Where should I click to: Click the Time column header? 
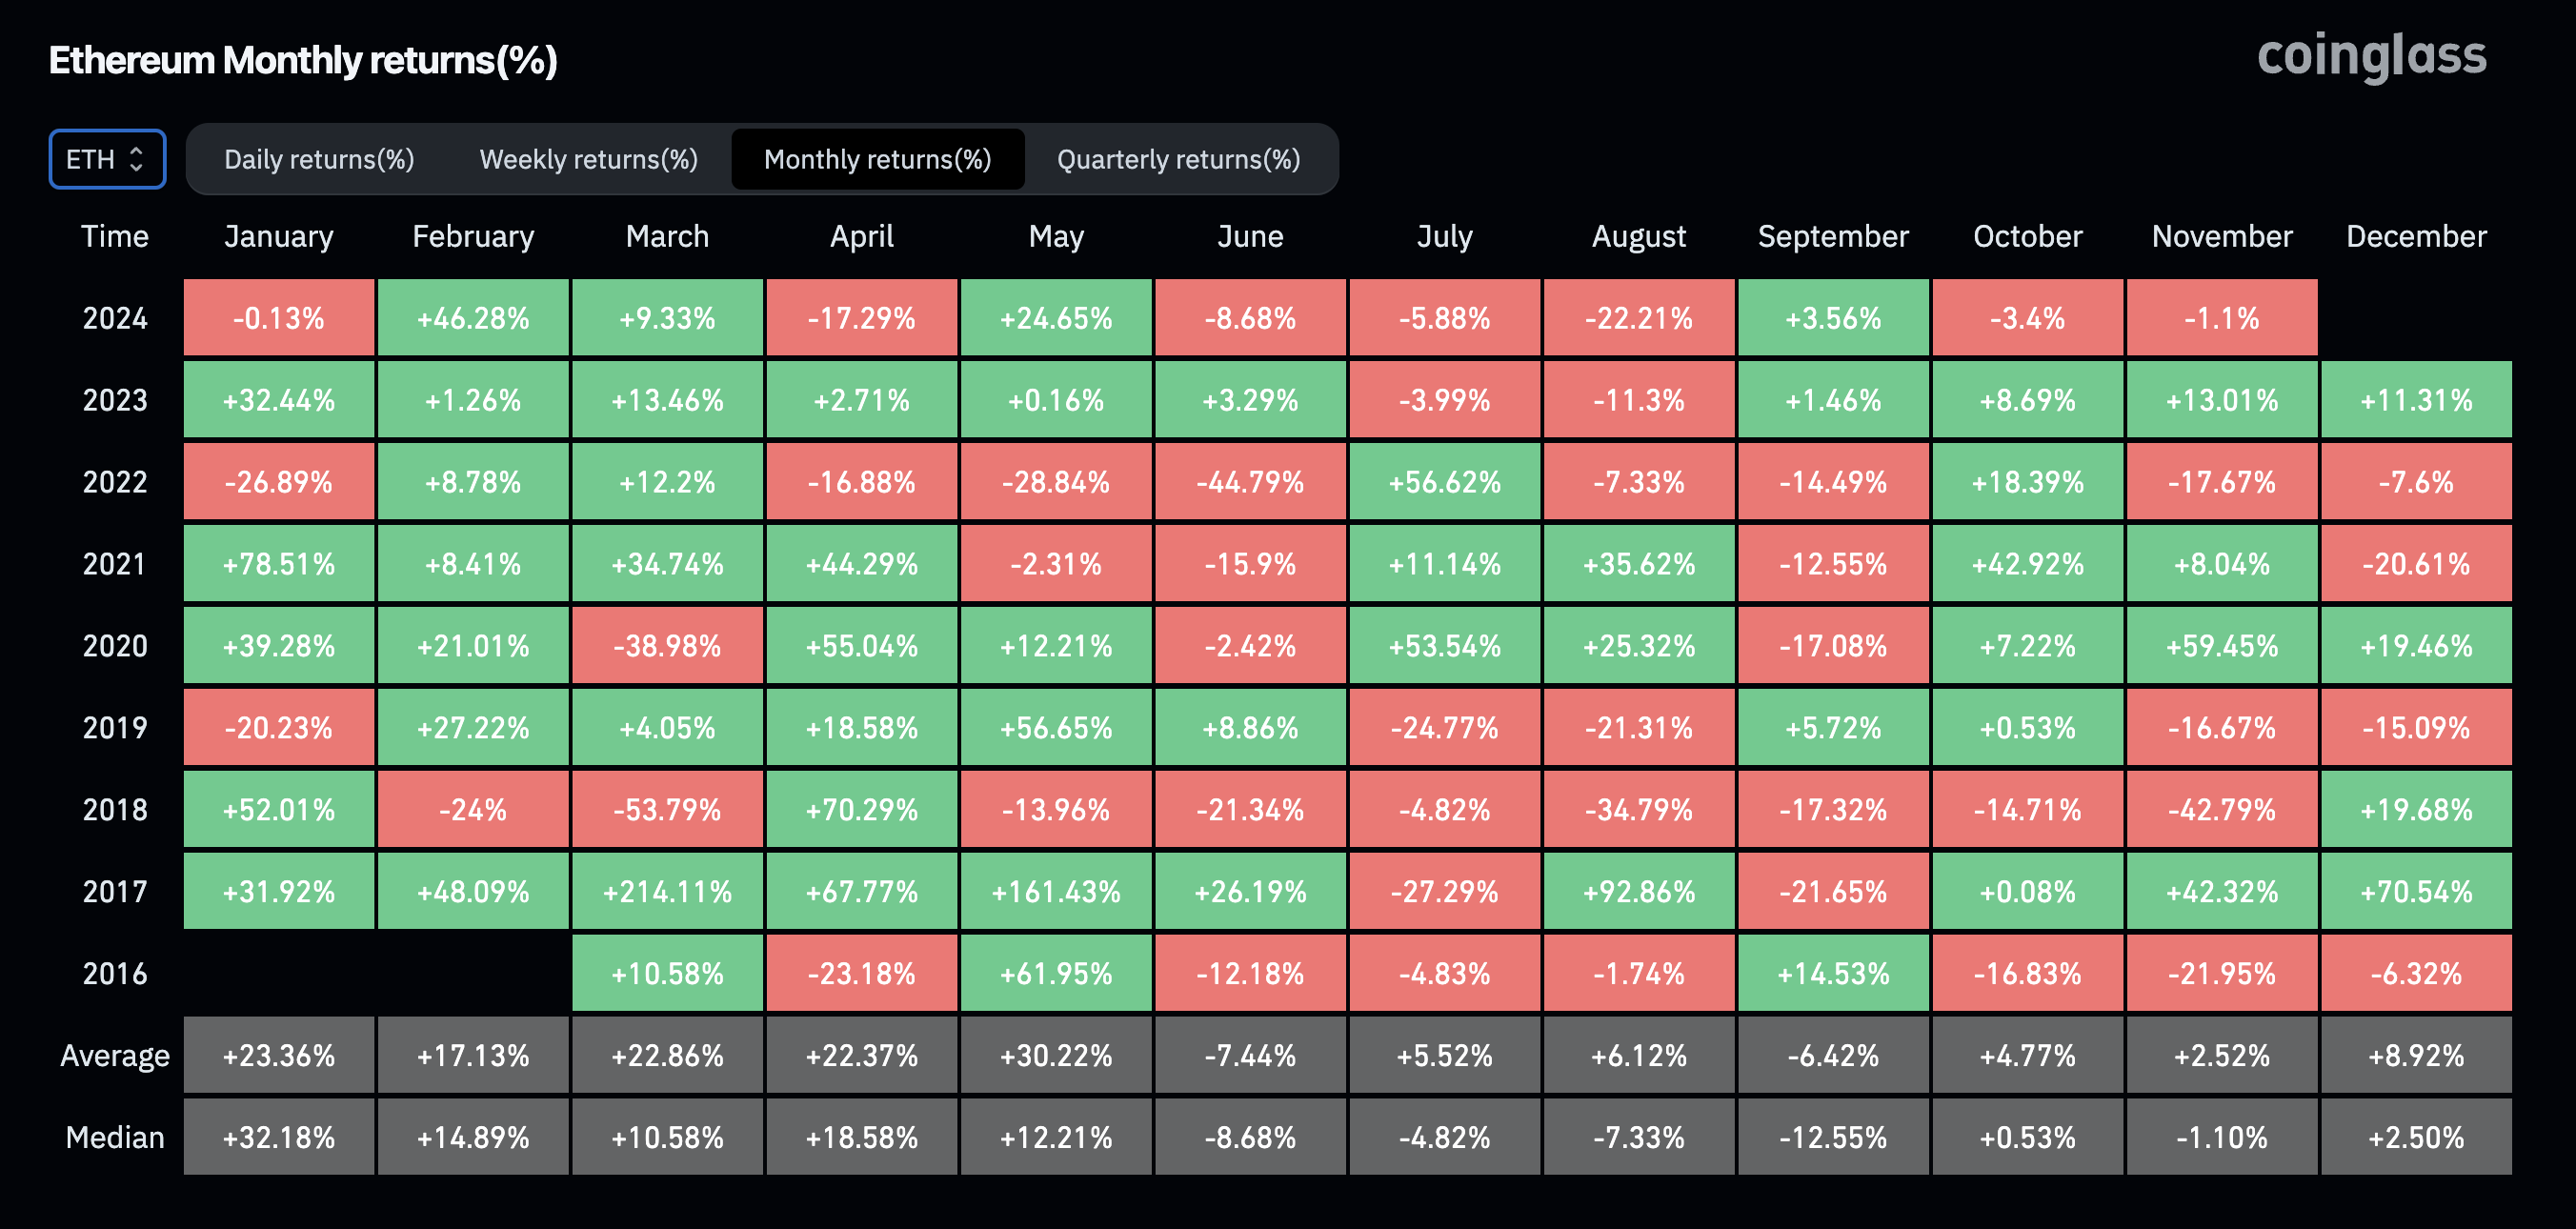pos(115,236)
